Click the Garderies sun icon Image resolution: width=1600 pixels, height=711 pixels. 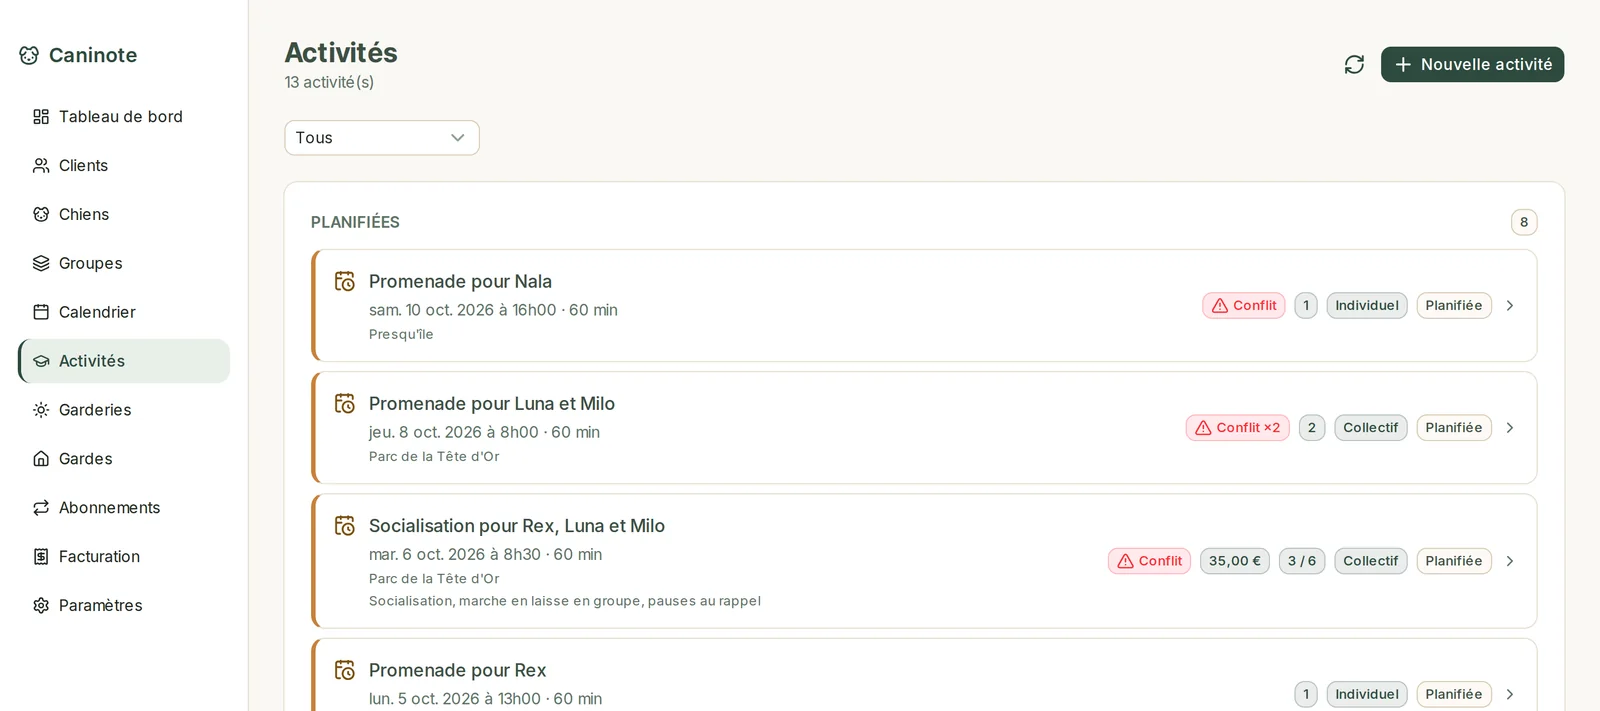[41, 410]
